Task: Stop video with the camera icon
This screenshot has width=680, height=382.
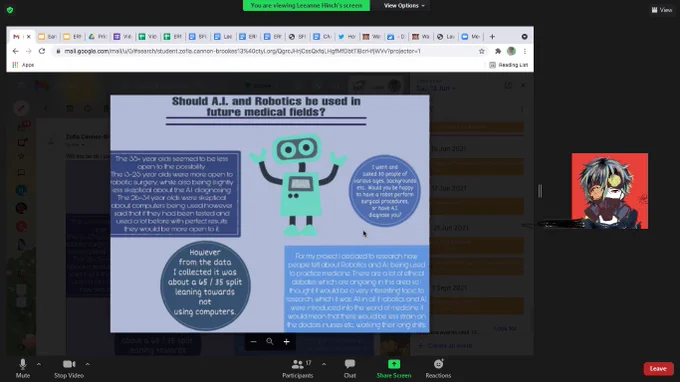Action: [x=69, y=369]
